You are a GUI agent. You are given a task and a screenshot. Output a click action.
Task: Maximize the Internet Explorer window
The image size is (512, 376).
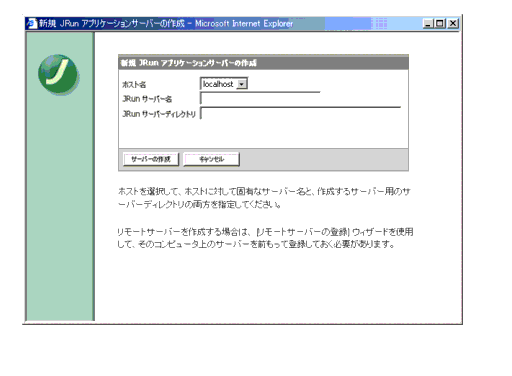[440, 23]
